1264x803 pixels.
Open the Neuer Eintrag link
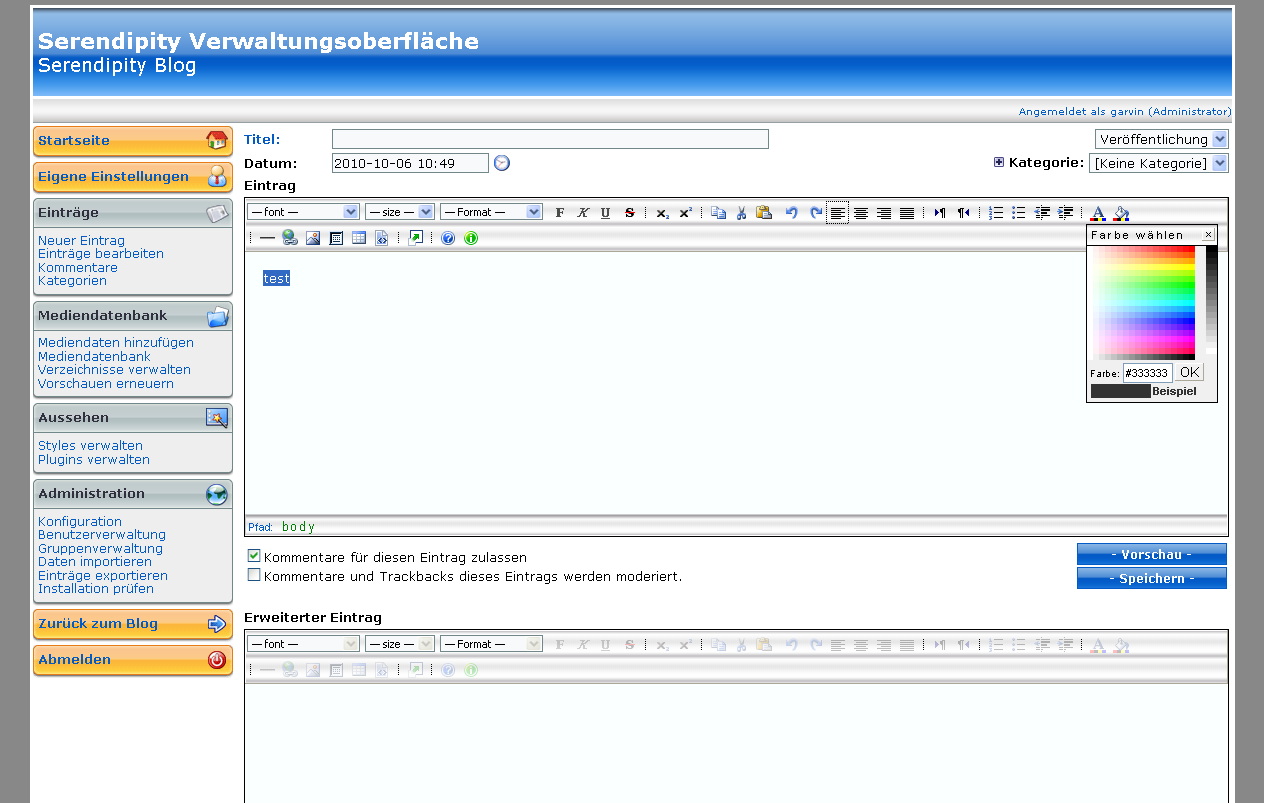[x=79, y=240]
